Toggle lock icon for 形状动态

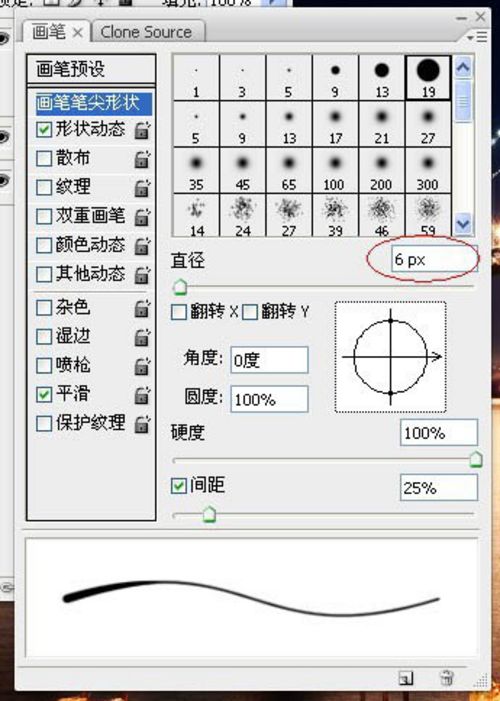pyautogui.click(x=142, y=130)
